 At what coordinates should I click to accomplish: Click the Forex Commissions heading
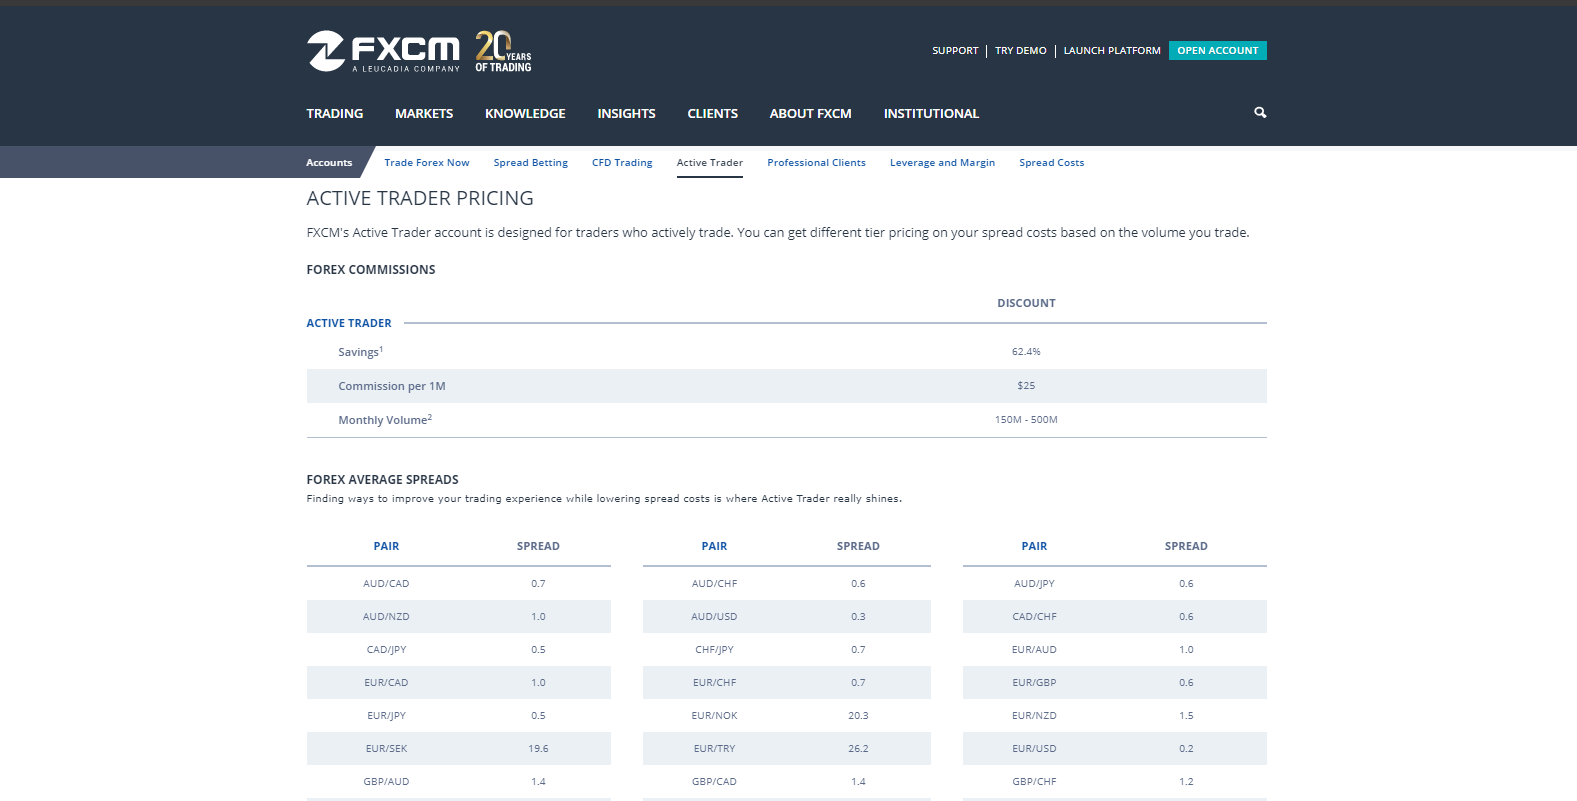coord(371,270)
